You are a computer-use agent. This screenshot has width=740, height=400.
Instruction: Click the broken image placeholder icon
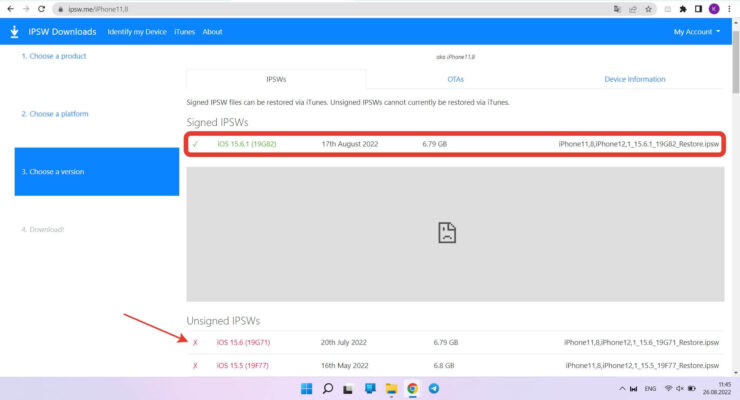447,233
